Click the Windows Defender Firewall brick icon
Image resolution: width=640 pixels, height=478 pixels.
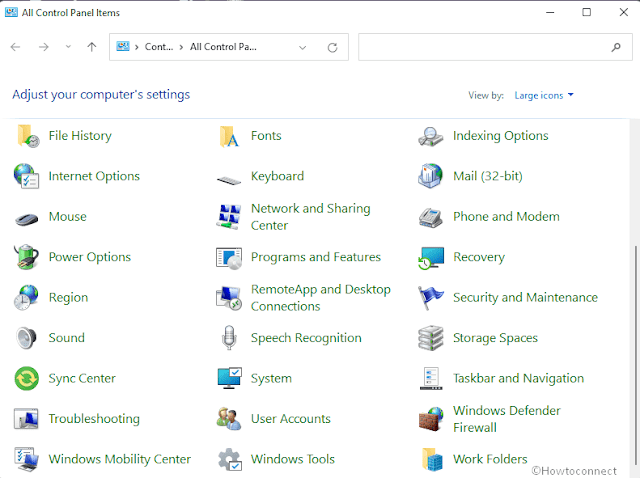click(x=431, y=419)
